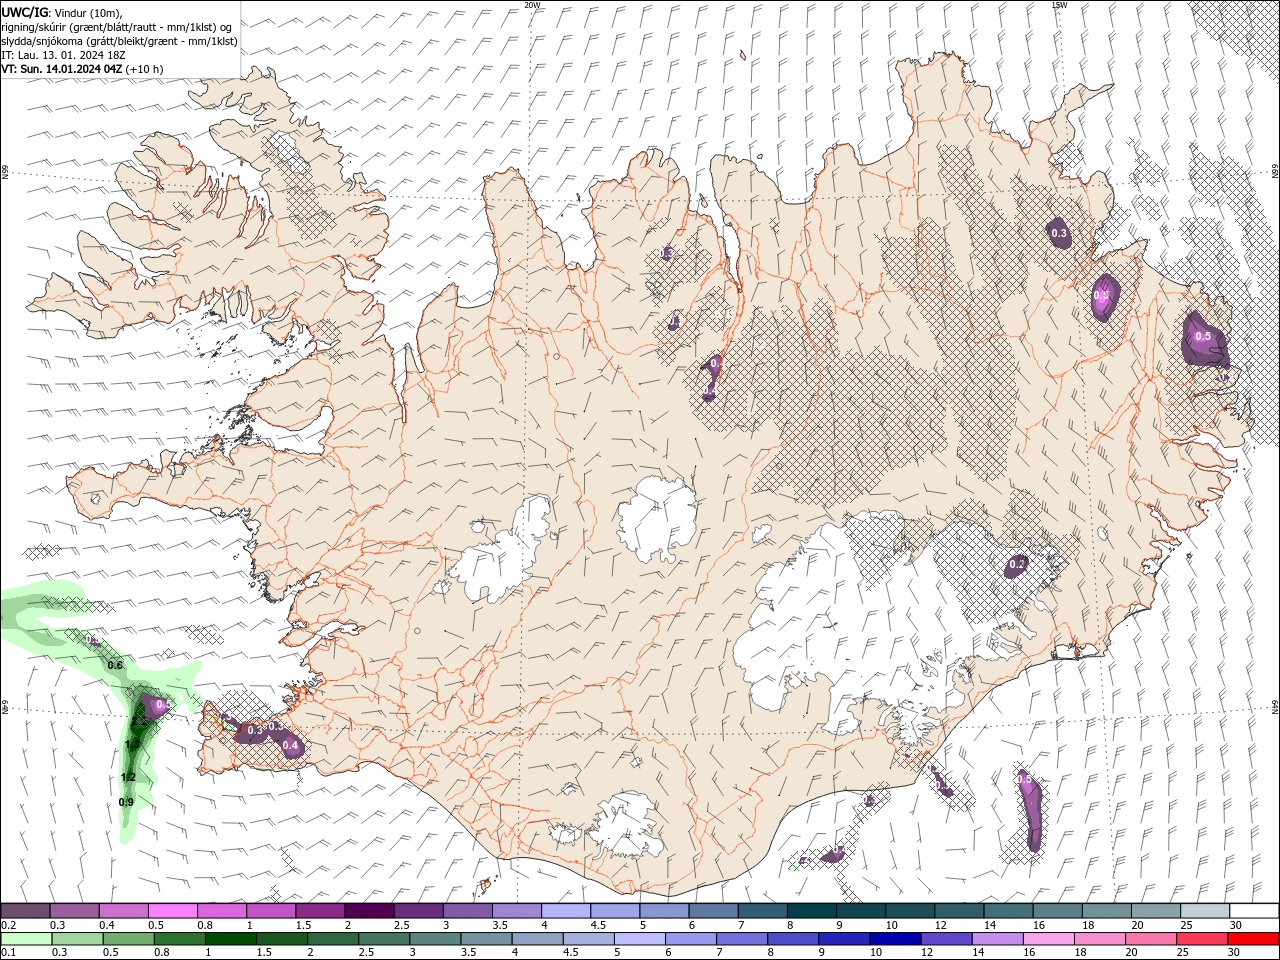This screenshot has height=960, width=1280.
Task: Click the bold UWC/IG title text
Action: coord(22,12)
